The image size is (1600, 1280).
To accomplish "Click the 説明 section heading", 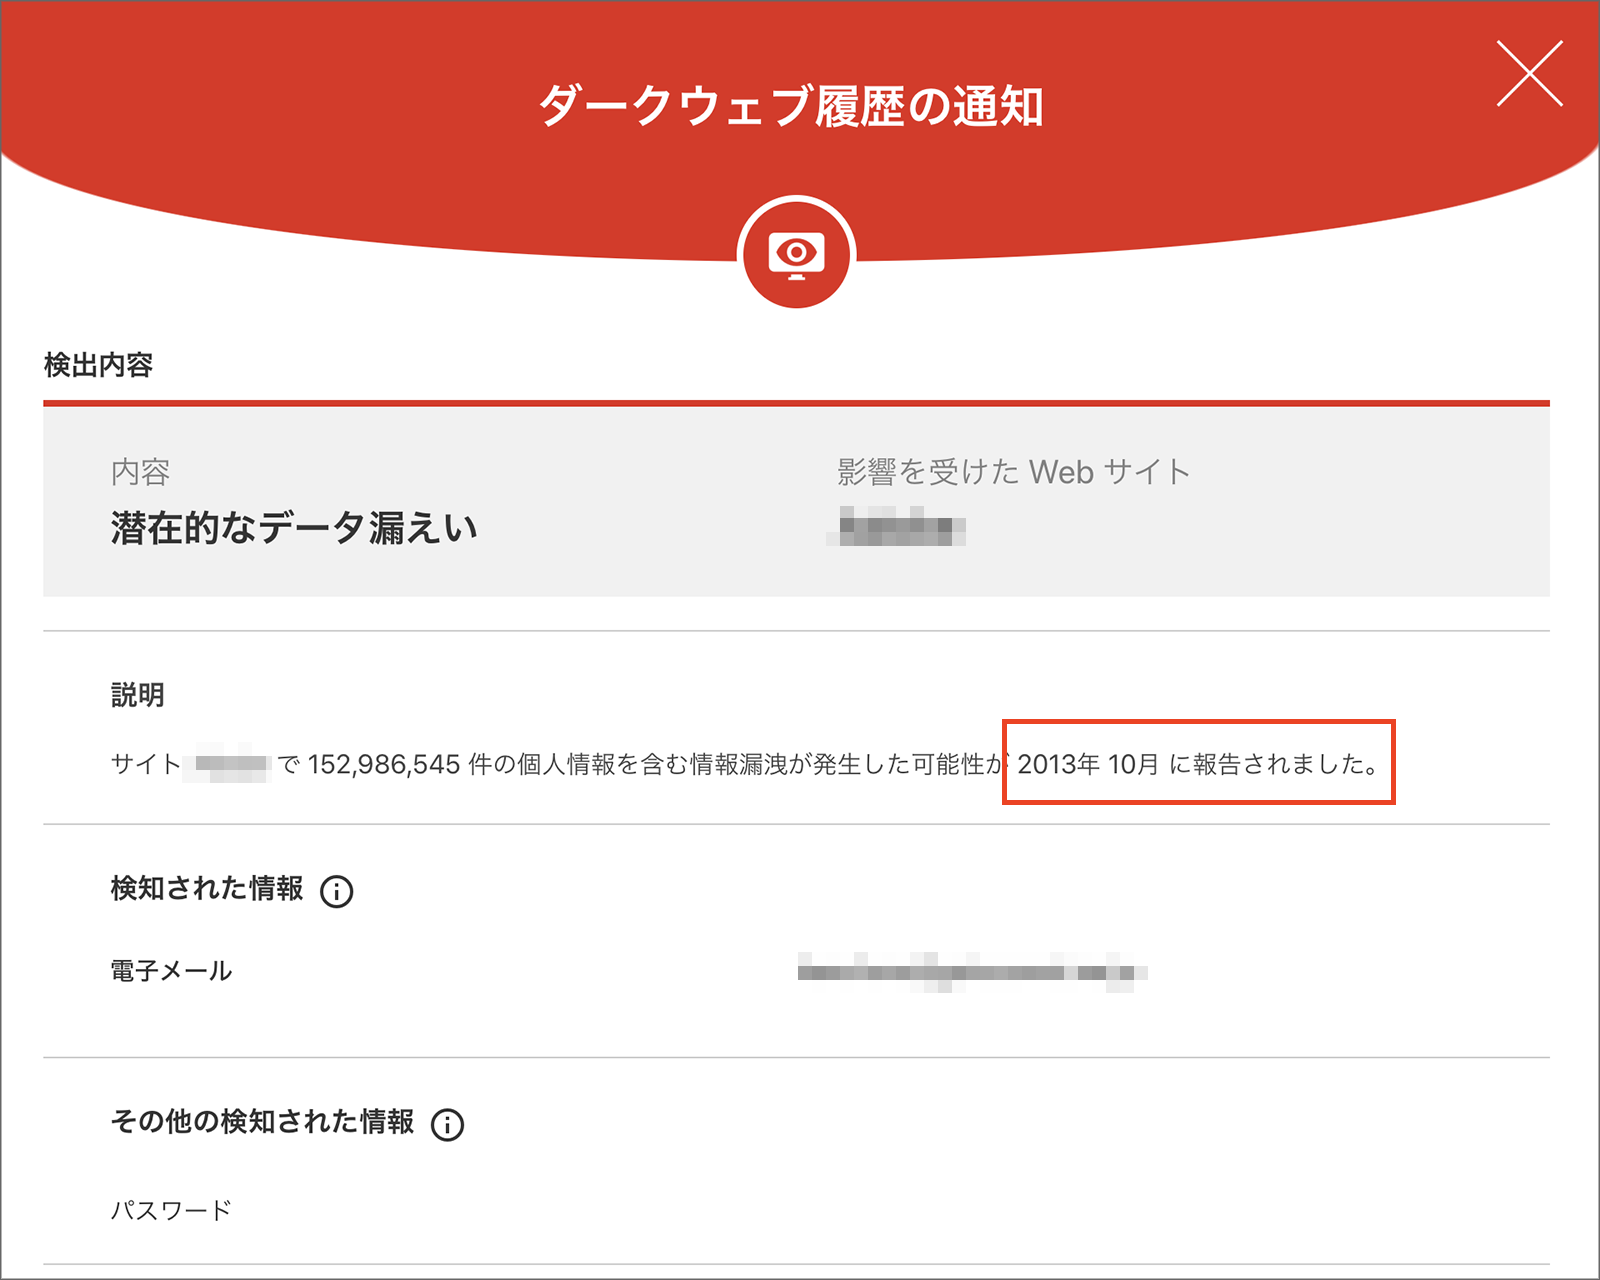I will [138, 693].
